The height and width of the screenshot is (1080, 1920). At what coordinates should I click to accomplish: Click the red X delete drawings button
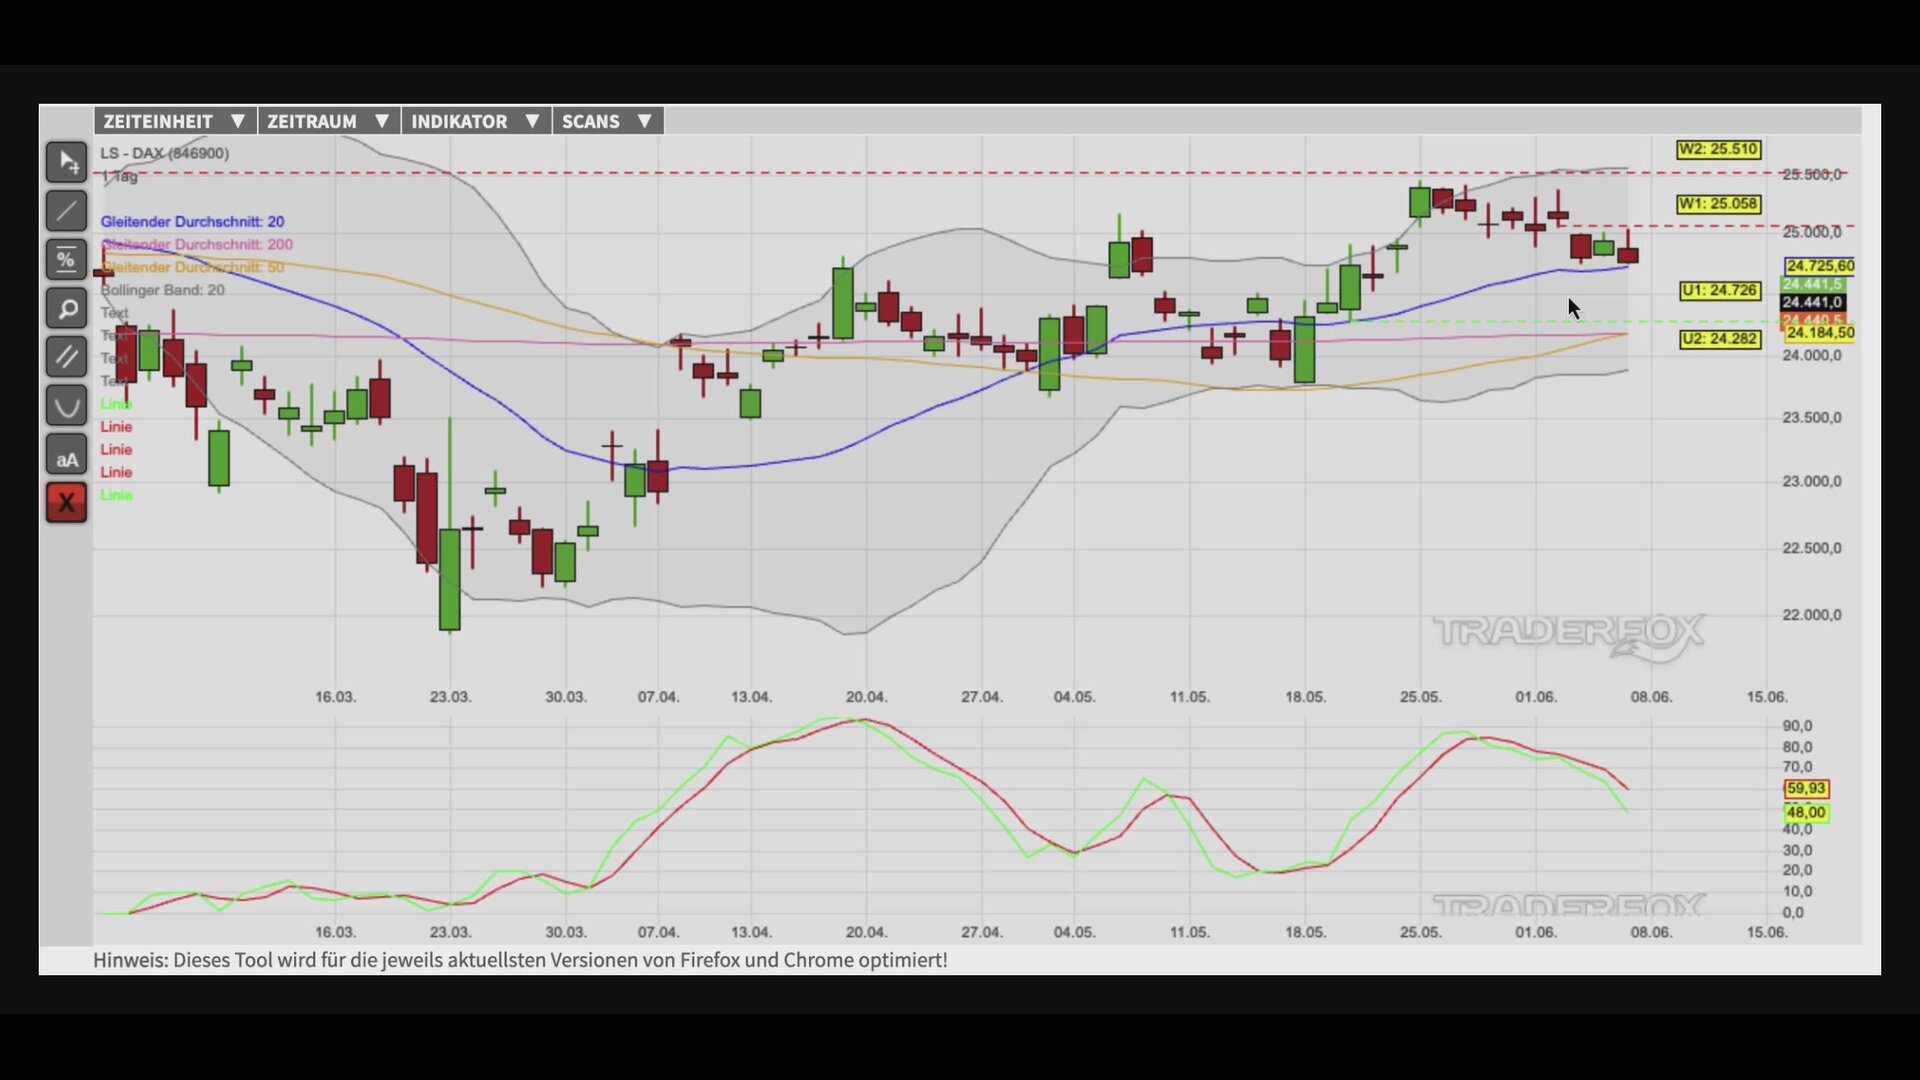pos(66,503)
